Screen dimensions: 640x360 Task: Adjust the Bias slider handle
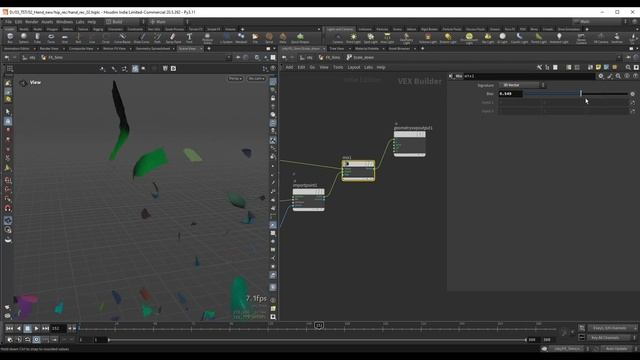tap(580, 94)
